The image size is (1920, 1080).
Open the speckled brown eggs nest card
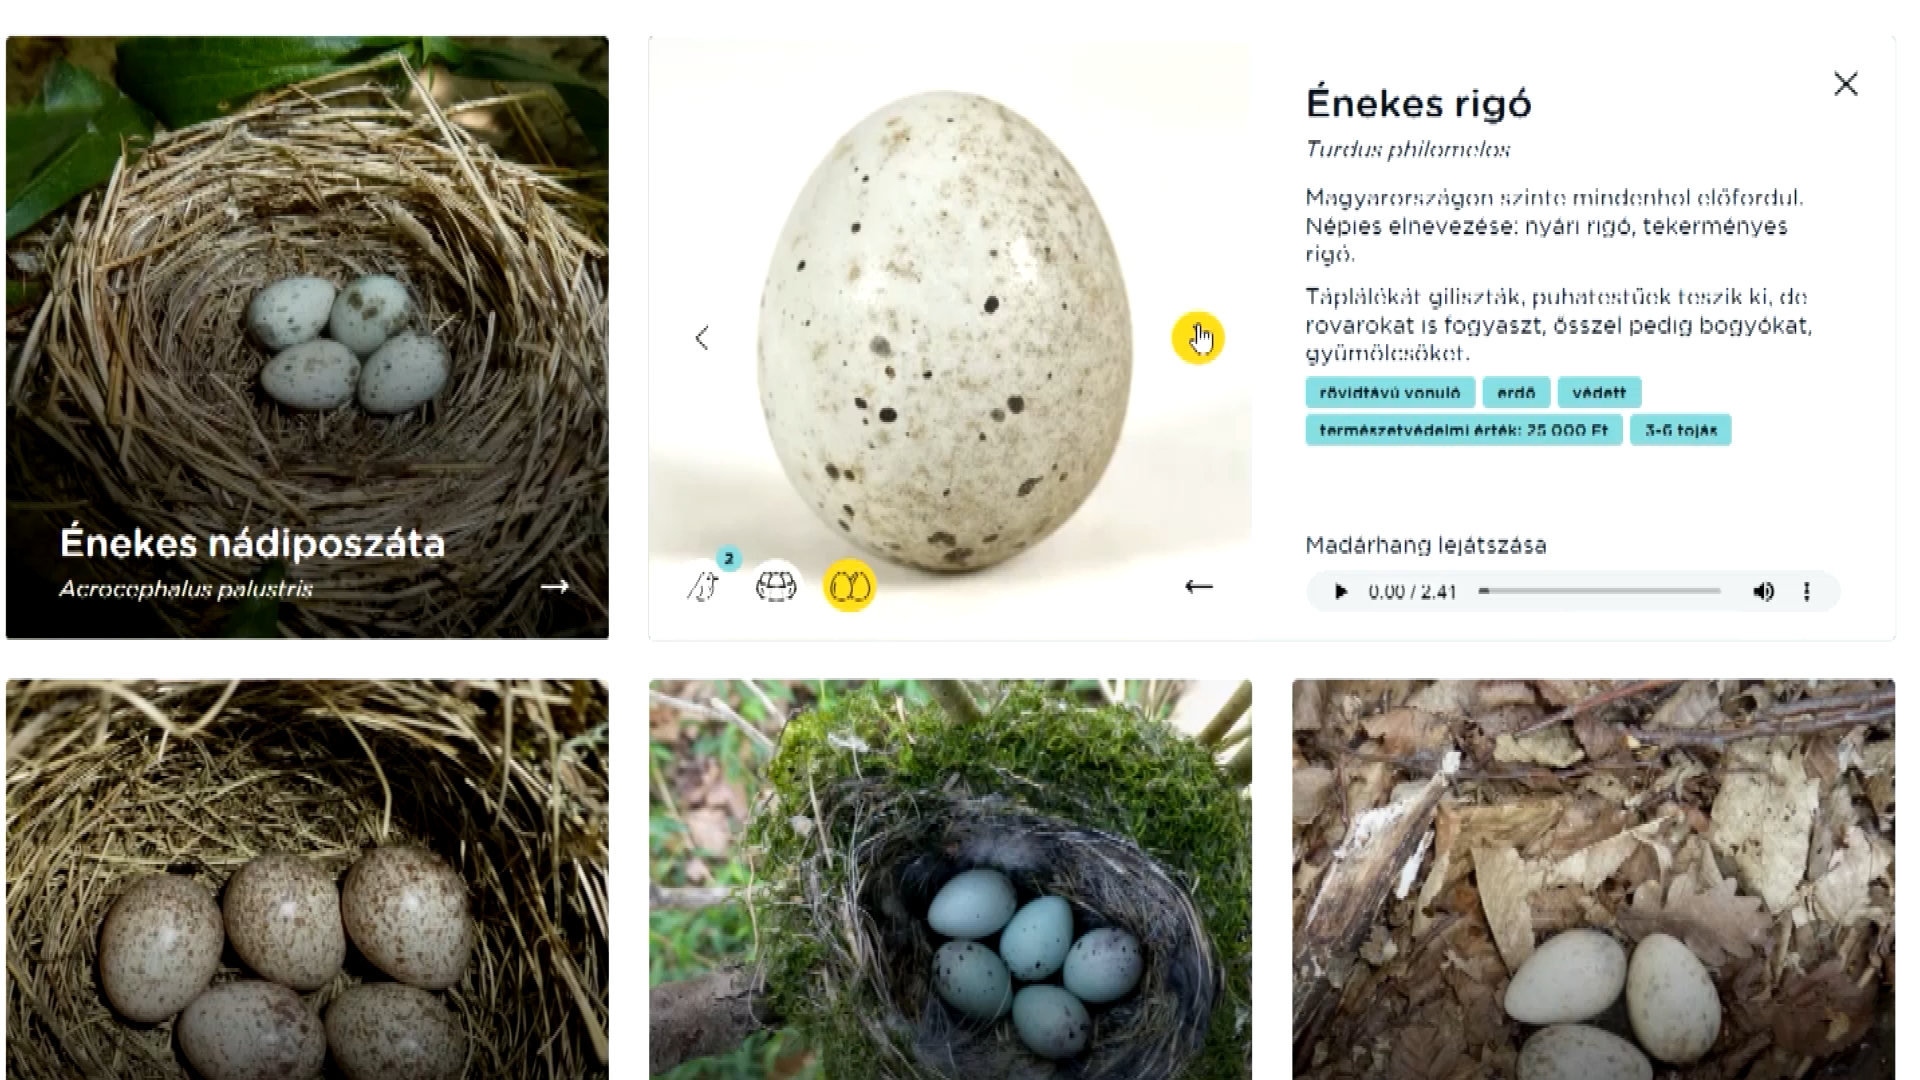(x=307, y=880)
